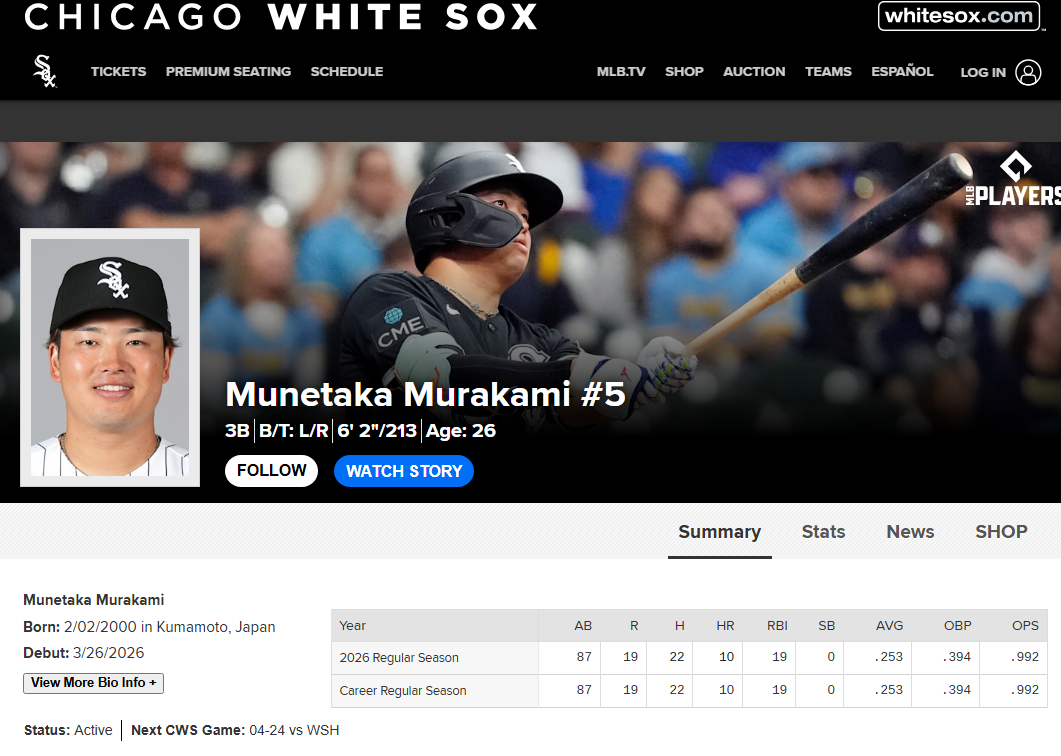Select the Summary tab
Screen dimensions: 1061x756
pos(719,533)
